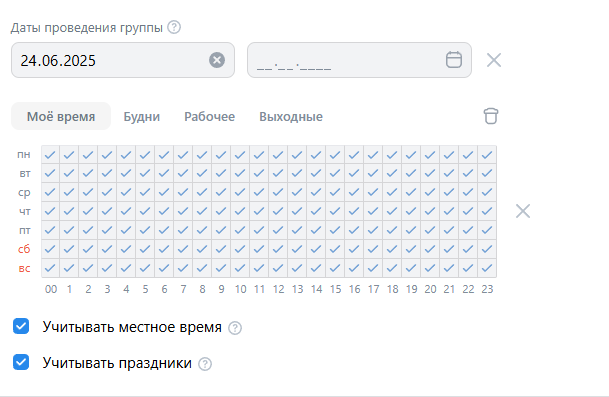Click help icon next to Учитывать праздники
The width and height of the screenshot is (609, 397).
click(x=205, y=364)
